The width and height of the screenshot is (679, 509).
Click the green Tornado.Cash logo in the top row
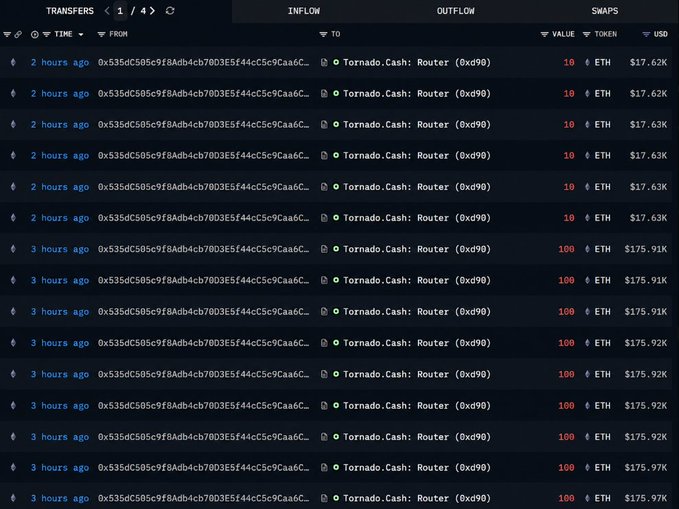(336, 62)
